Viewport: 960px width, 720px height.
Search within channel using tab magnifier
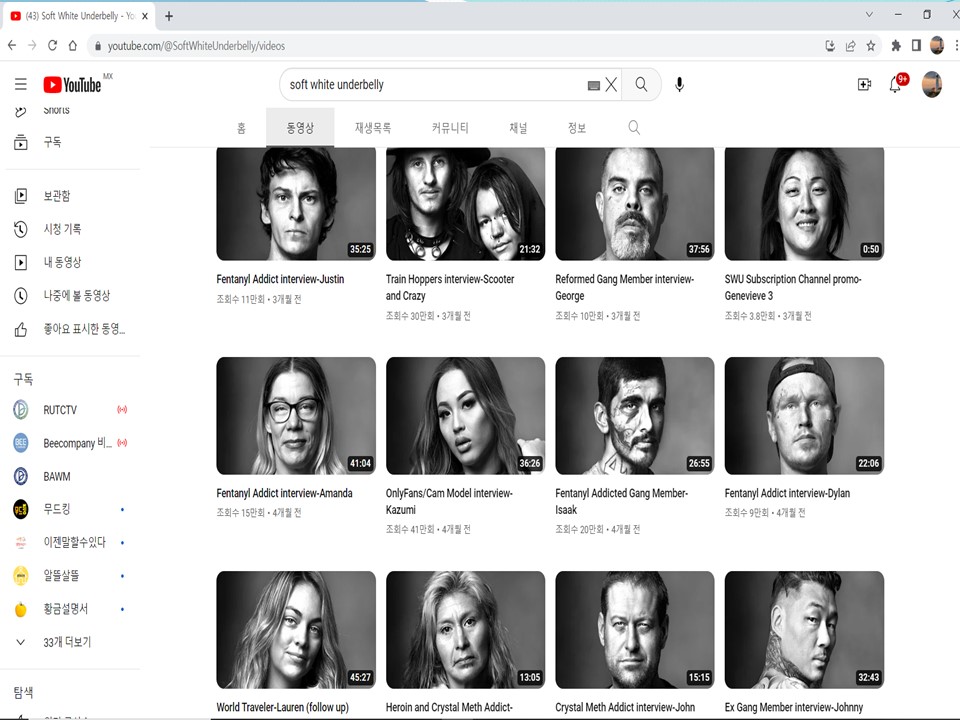[634, 128]
